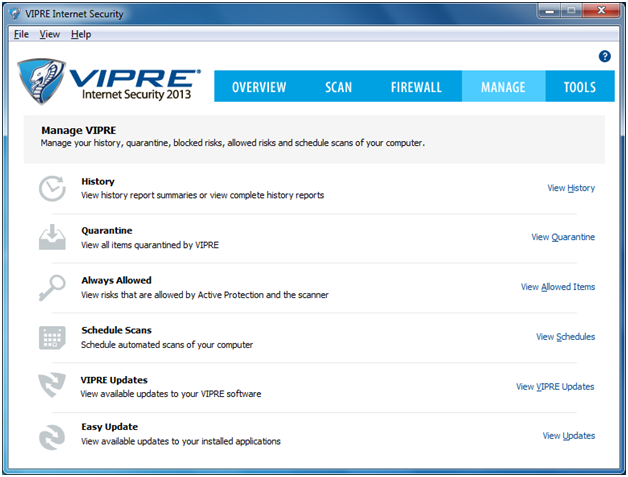628x477 pixels.
Task: Click the Quarantine heading text
Action: click(x=107, y=231)
